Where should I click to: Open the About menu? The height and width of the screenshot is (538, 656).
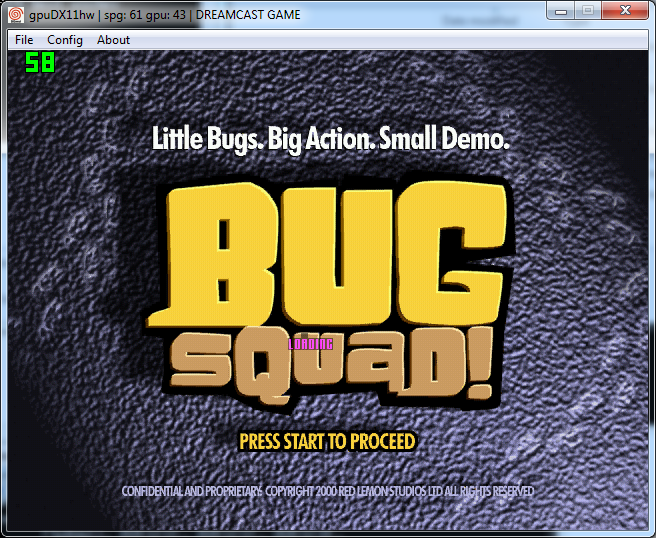(113, 40)
